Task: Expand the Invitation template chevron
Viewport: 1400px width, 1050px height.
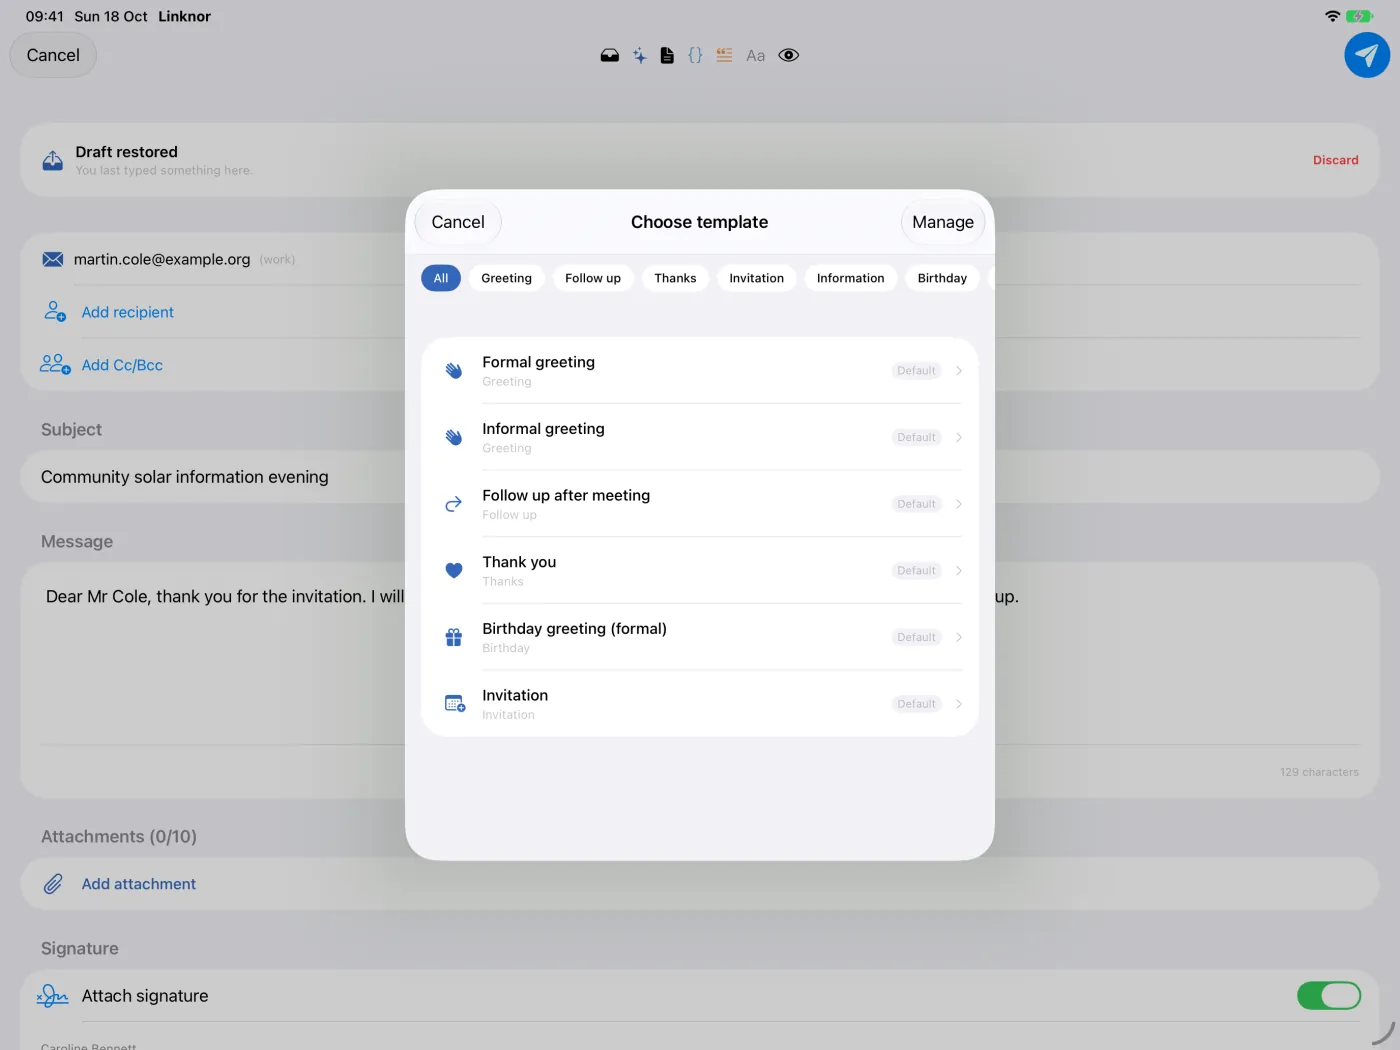Action: pos(959,704)
